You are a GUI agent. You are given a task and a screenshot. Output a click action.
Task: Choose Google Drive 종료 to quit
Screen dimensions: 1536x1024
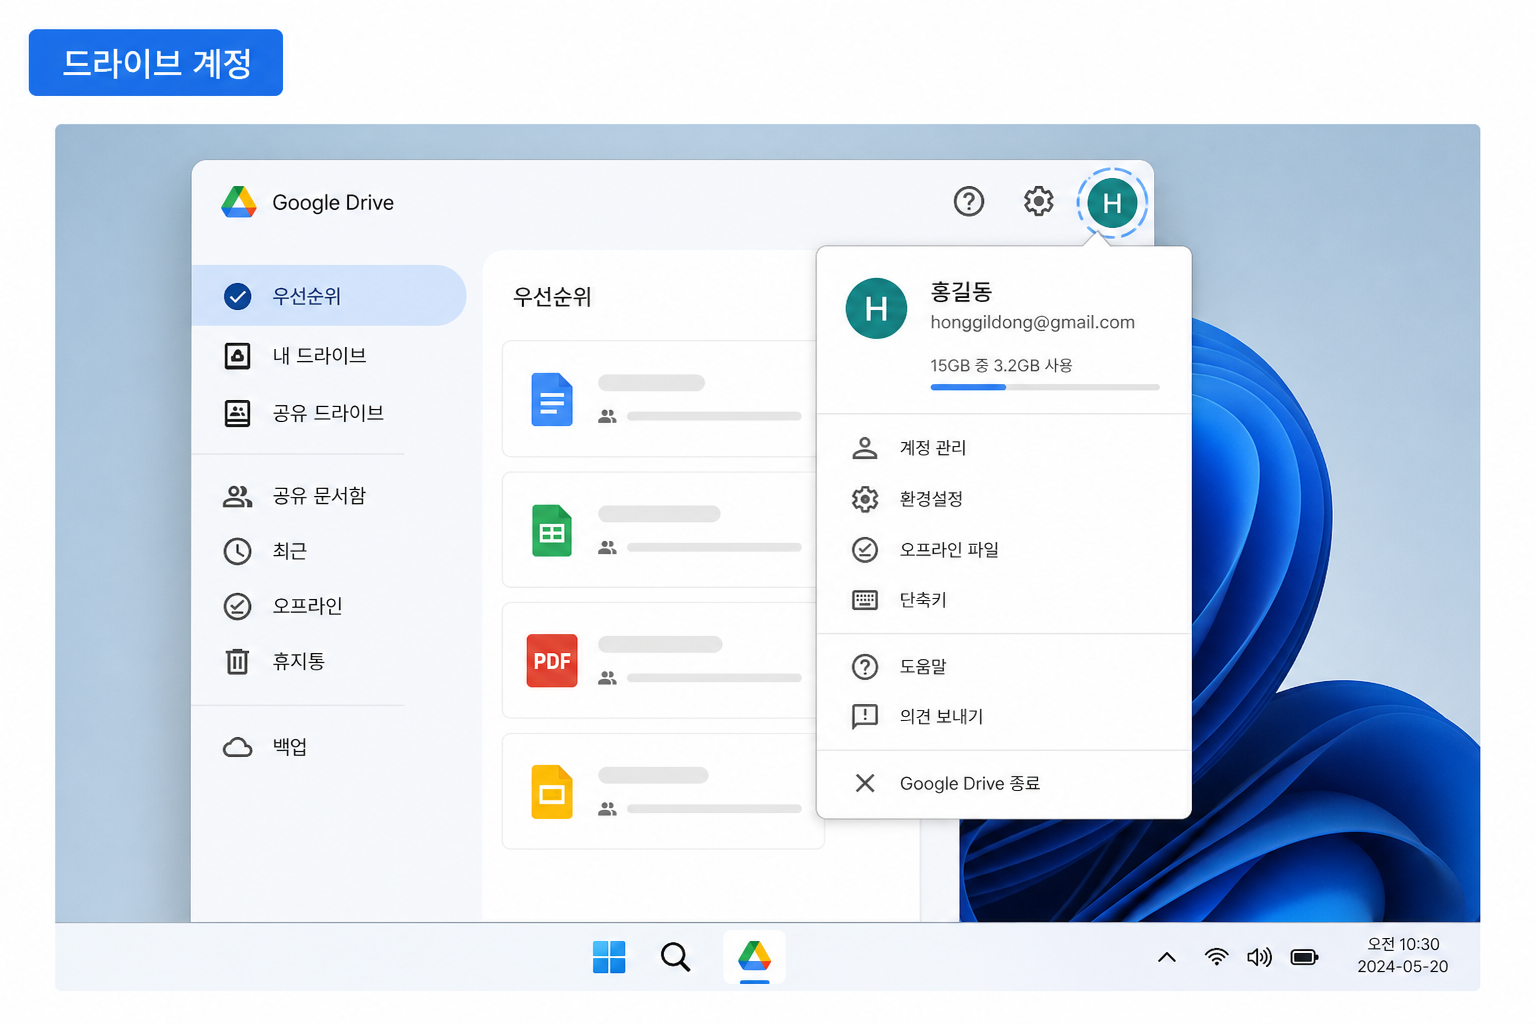point(1004,784)
